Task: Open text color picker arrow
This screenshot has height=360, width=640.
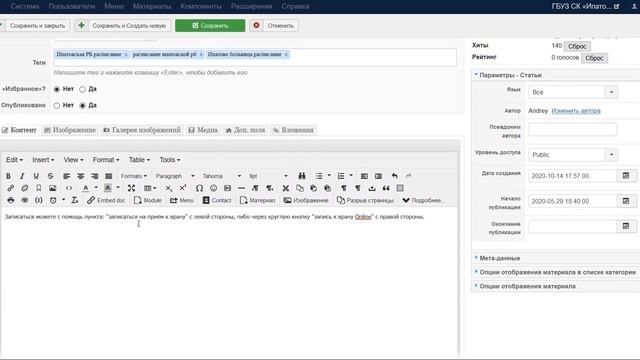Action: pos(96,188)
